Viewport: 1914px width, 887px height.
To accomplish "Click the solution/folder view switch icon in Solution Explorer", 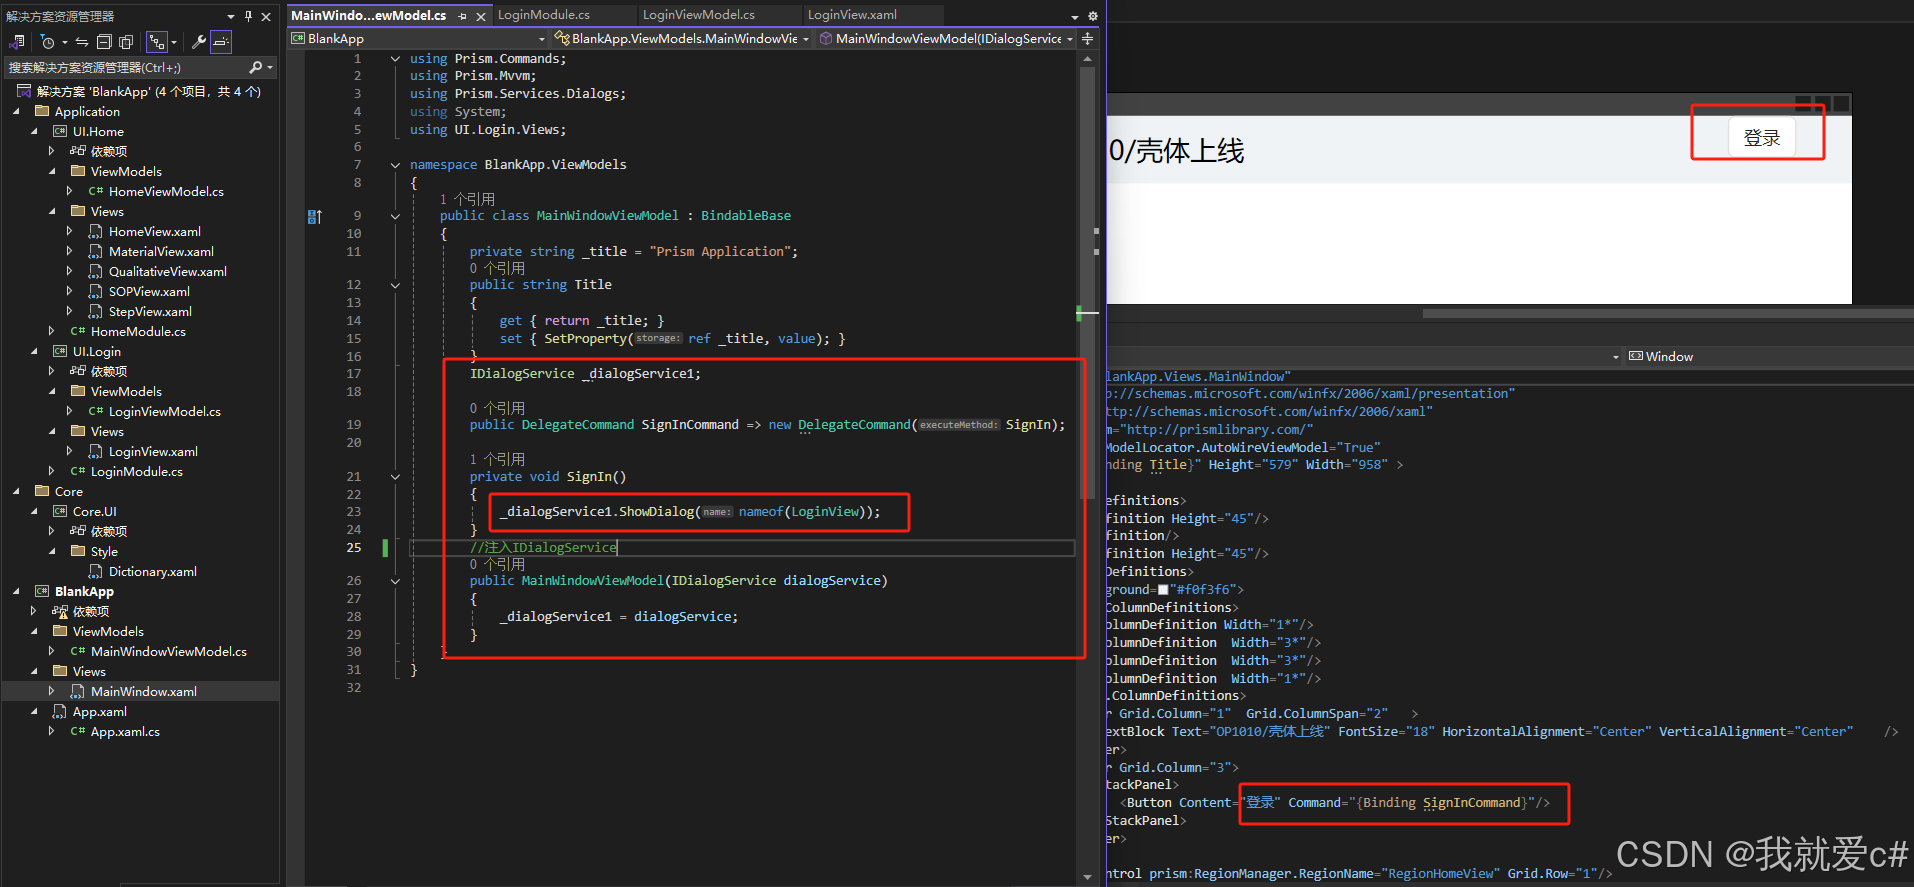I will tap(17, 42).
